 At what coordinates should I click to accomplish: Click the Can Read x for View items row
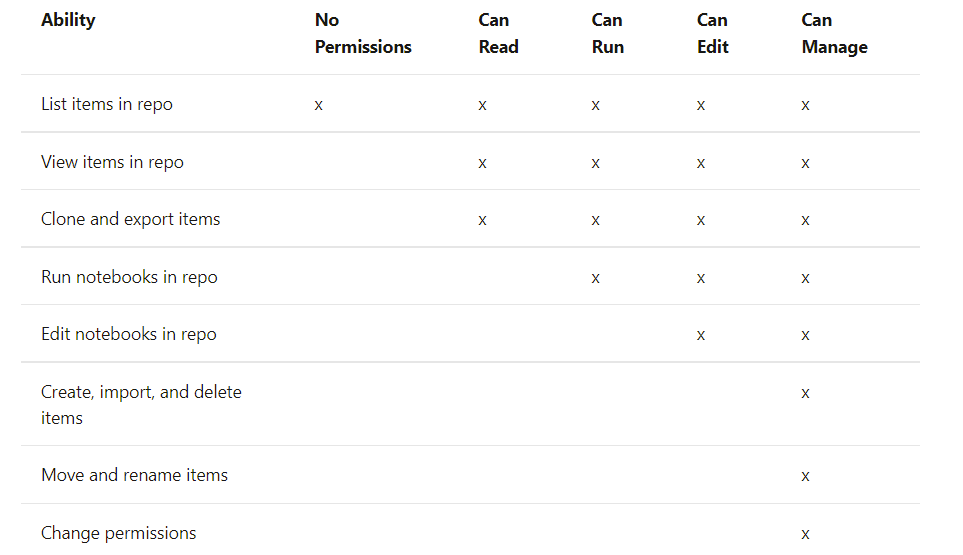point(482,163)
